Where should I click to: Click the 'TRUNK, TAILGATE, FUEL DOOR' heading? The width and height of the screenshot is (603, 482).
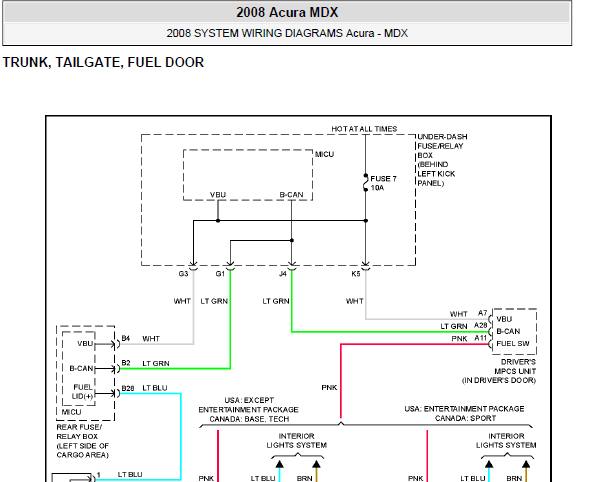pos(103,62)
